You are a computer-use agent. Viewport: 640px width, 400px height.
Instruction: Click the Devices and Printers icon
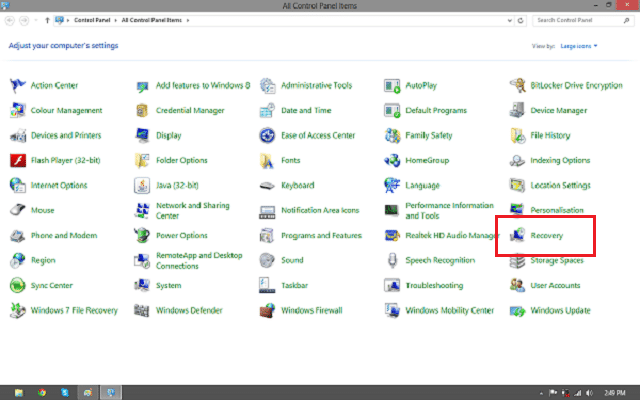click(18, 136)
